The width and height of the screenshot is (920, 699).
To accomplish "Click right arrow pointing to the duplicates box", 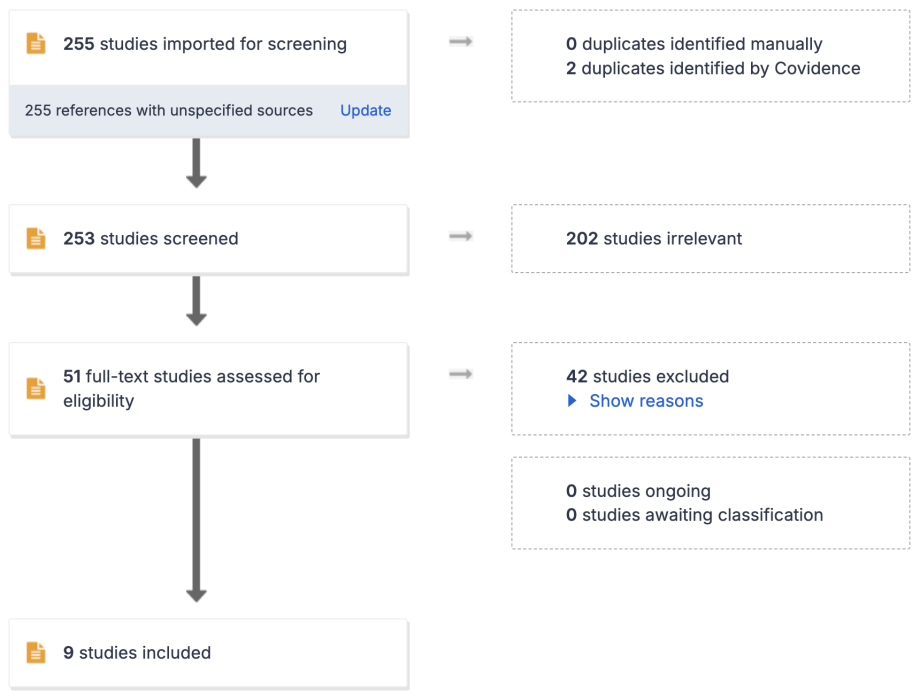I will pyautogui.click(x=460, y=42).
